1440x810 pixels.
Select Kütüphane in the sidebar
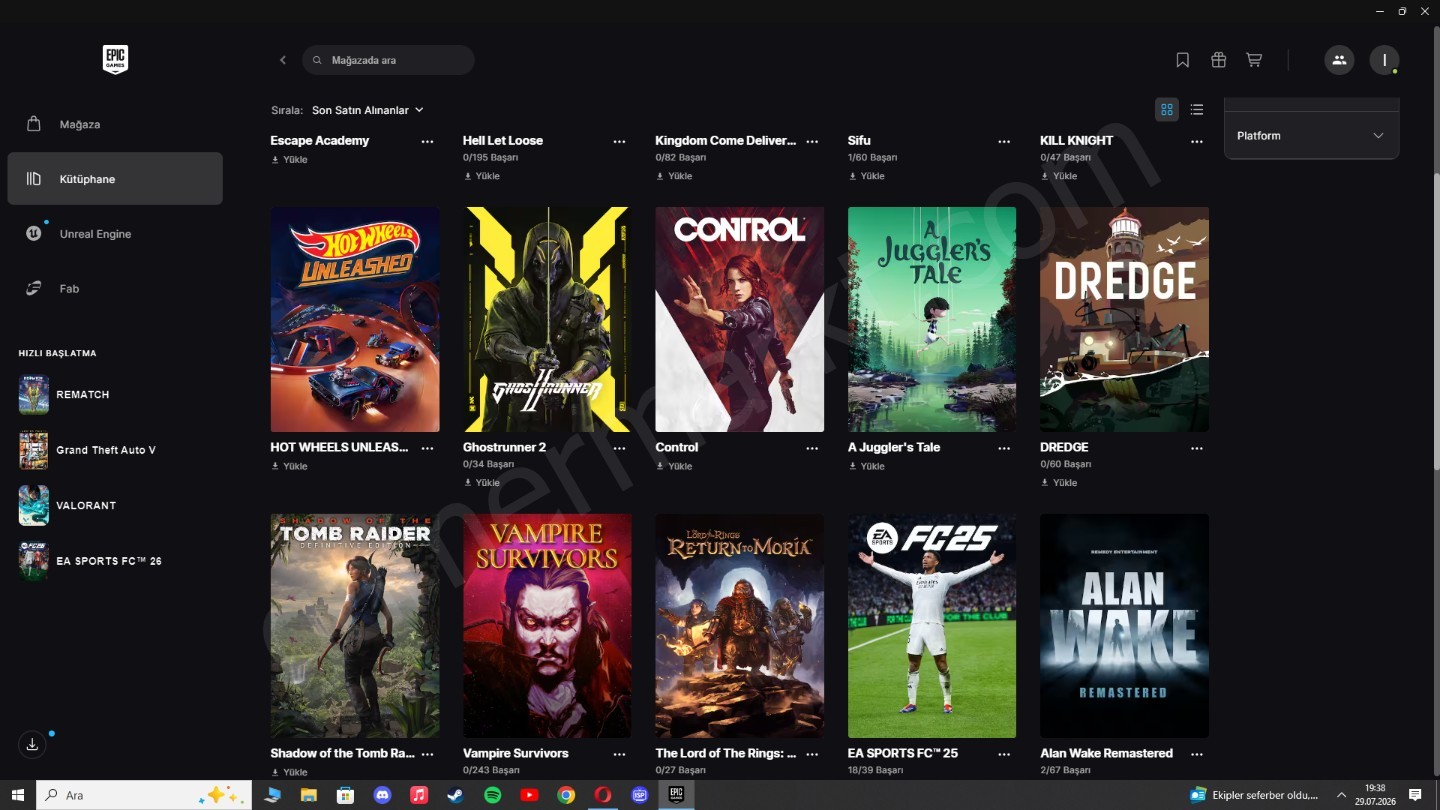115,179
